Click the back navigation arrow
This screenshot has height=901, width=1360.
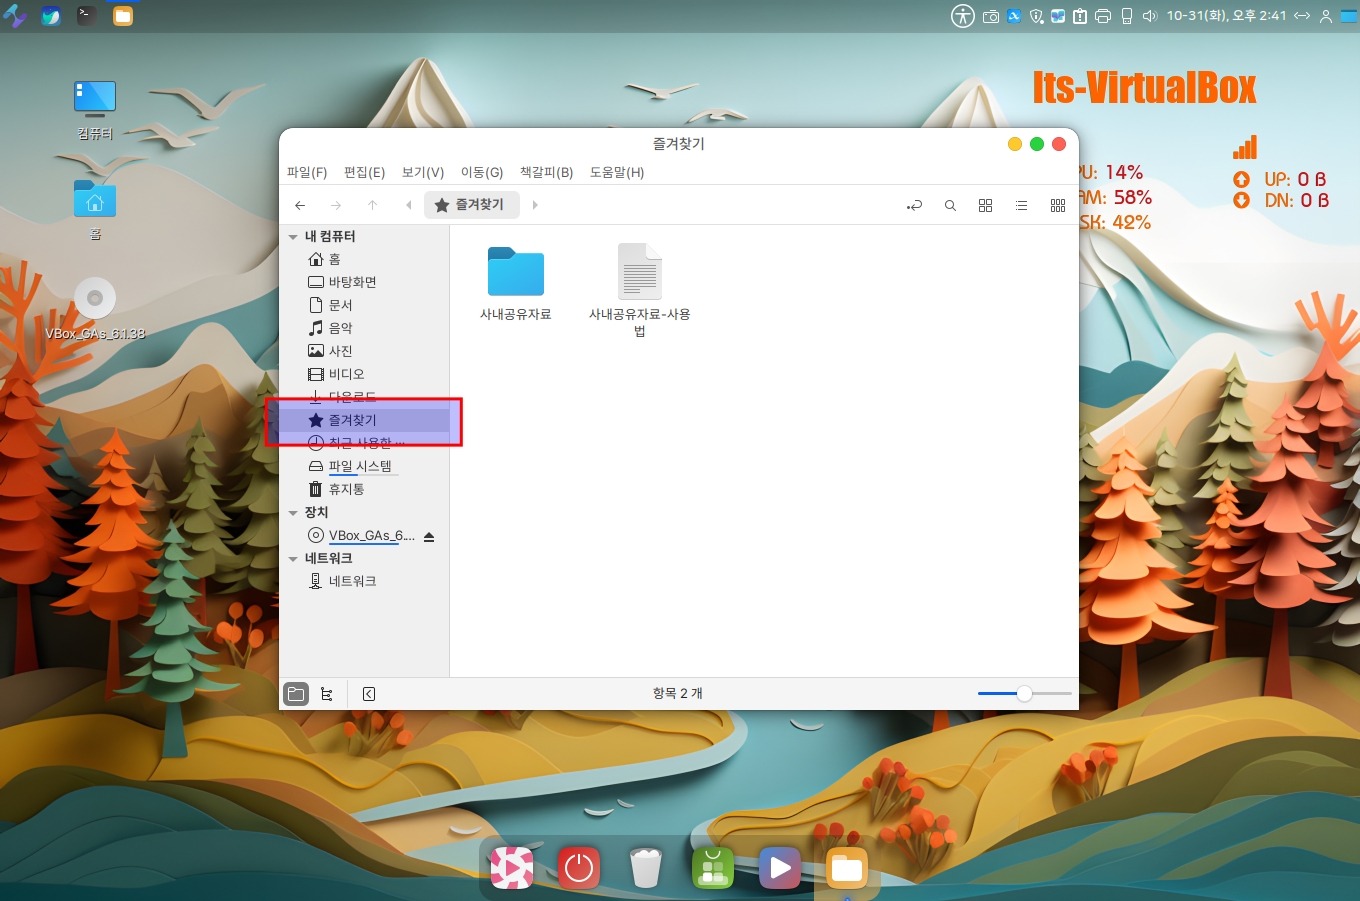tap(300, 205)
